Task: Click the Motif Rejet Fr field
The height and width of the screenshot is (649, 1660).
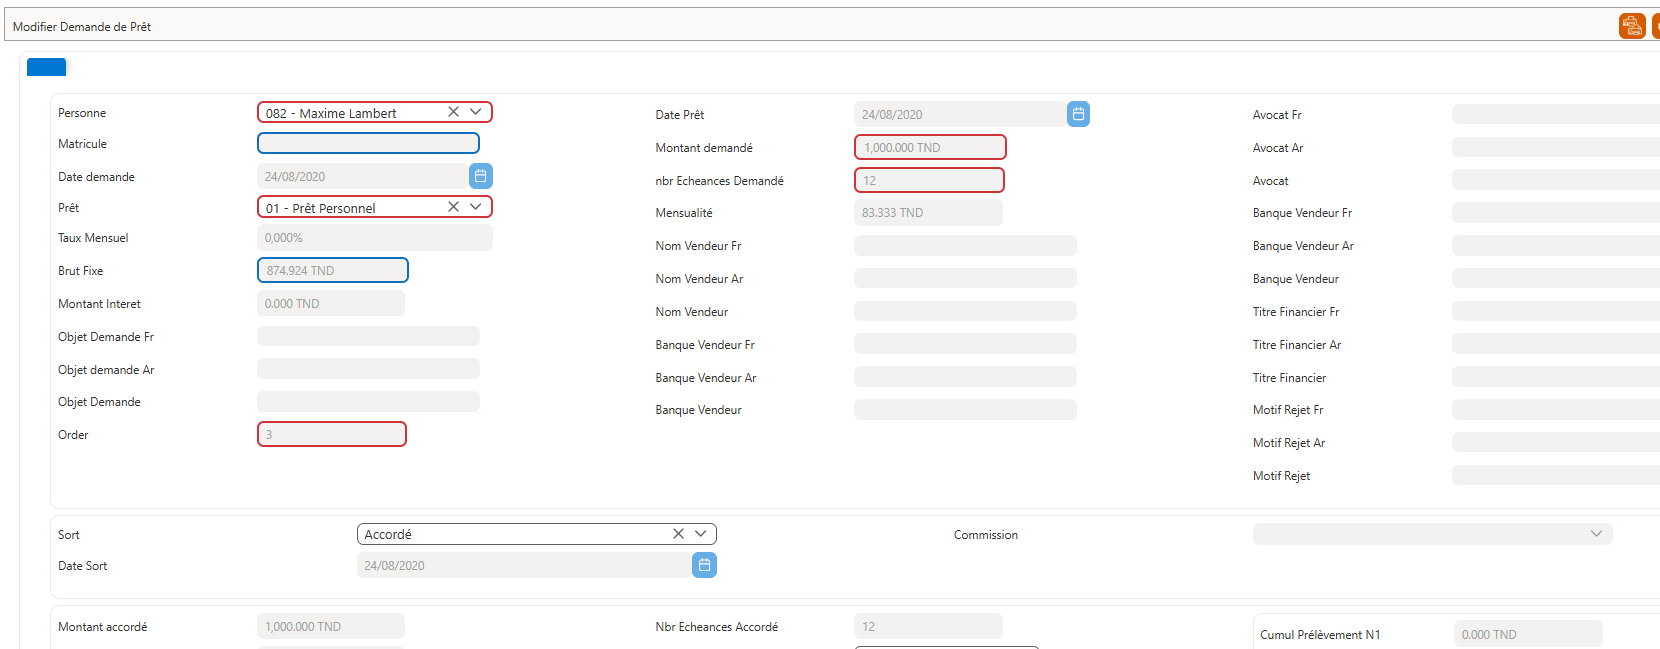Action: tap(1556, 409)
